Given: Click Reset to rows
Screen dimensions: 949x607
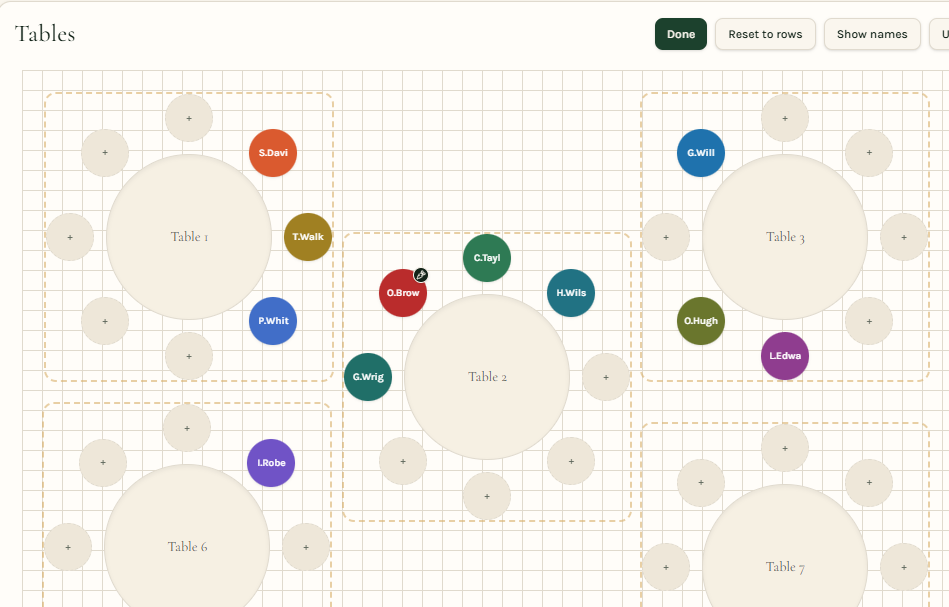Looking at the screenshot, I should coord(765,34).
